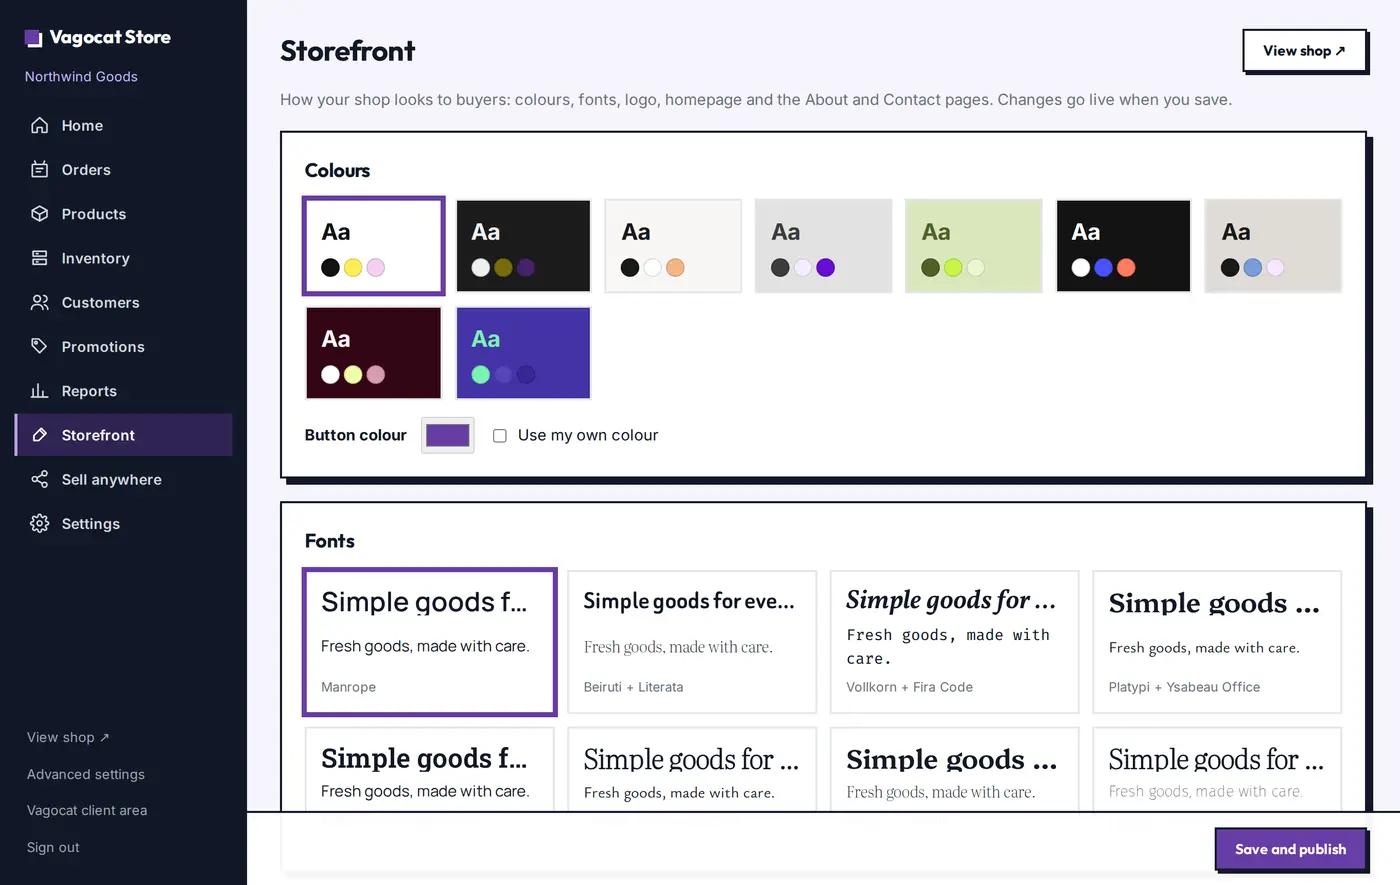Select the beige scheme with the blue dot

click(1273, 246)
